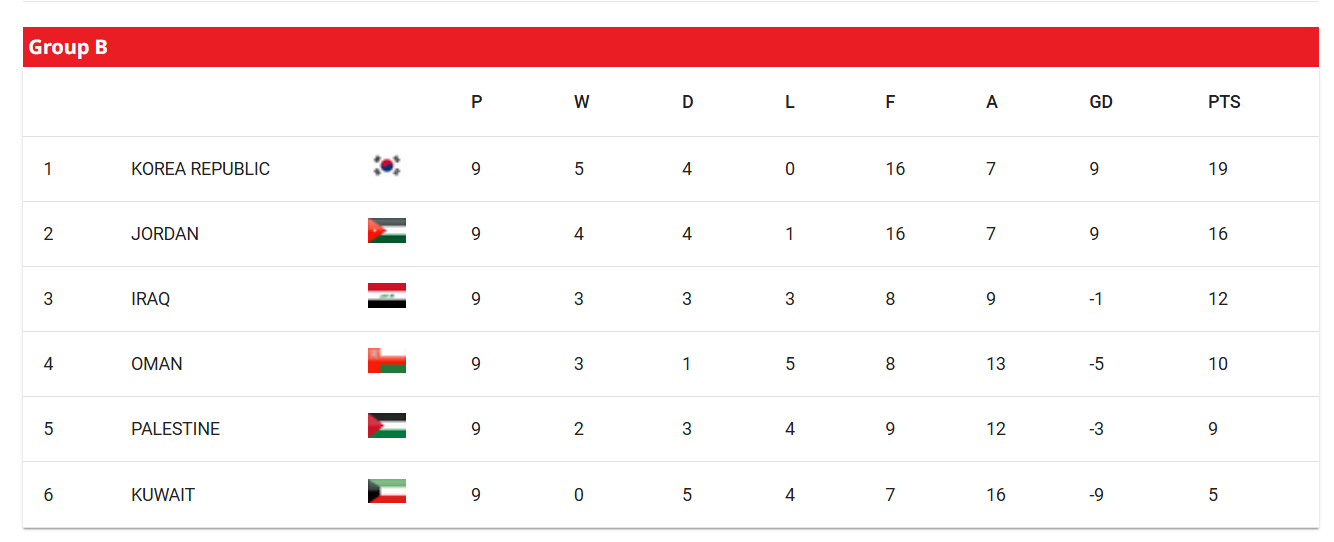Select the IRAQ team name
1334x542 pixels.
(x=151, y=299)
